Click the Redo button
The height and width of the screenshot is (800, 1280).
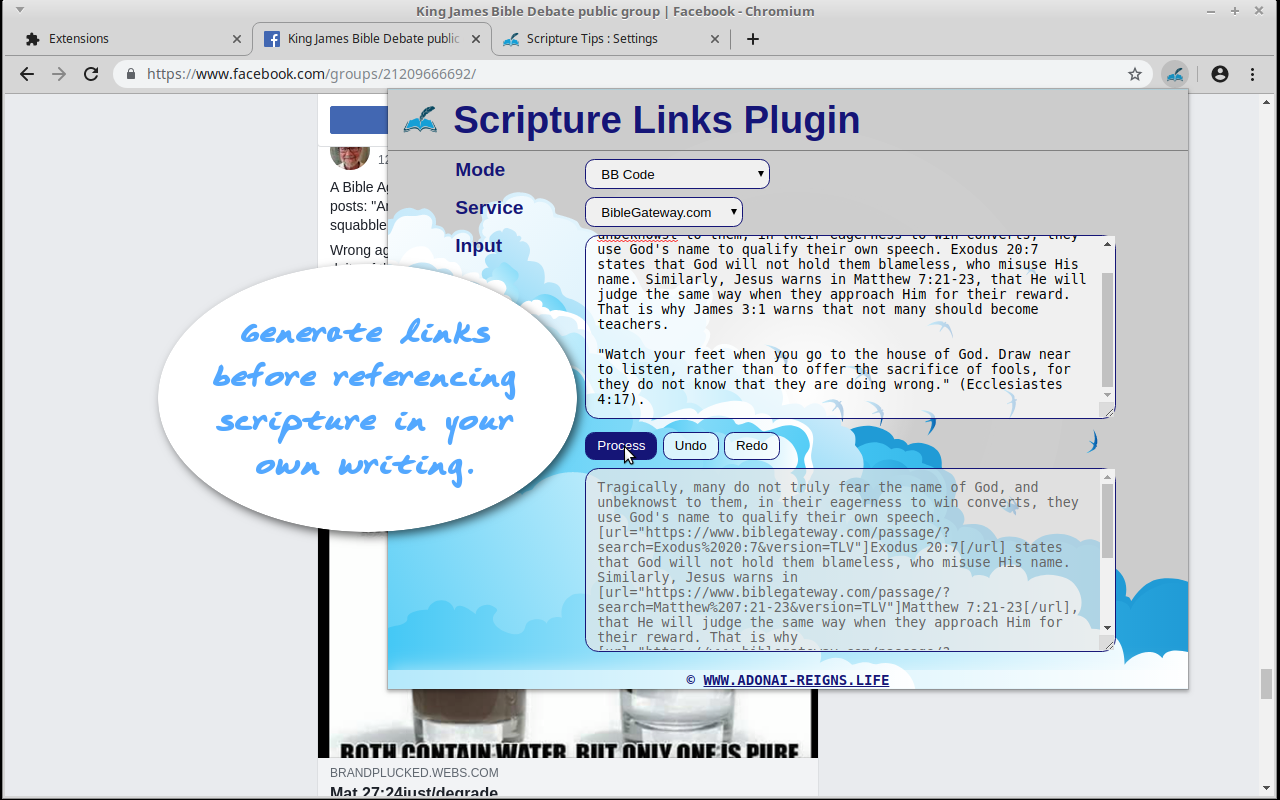[752, 446]
